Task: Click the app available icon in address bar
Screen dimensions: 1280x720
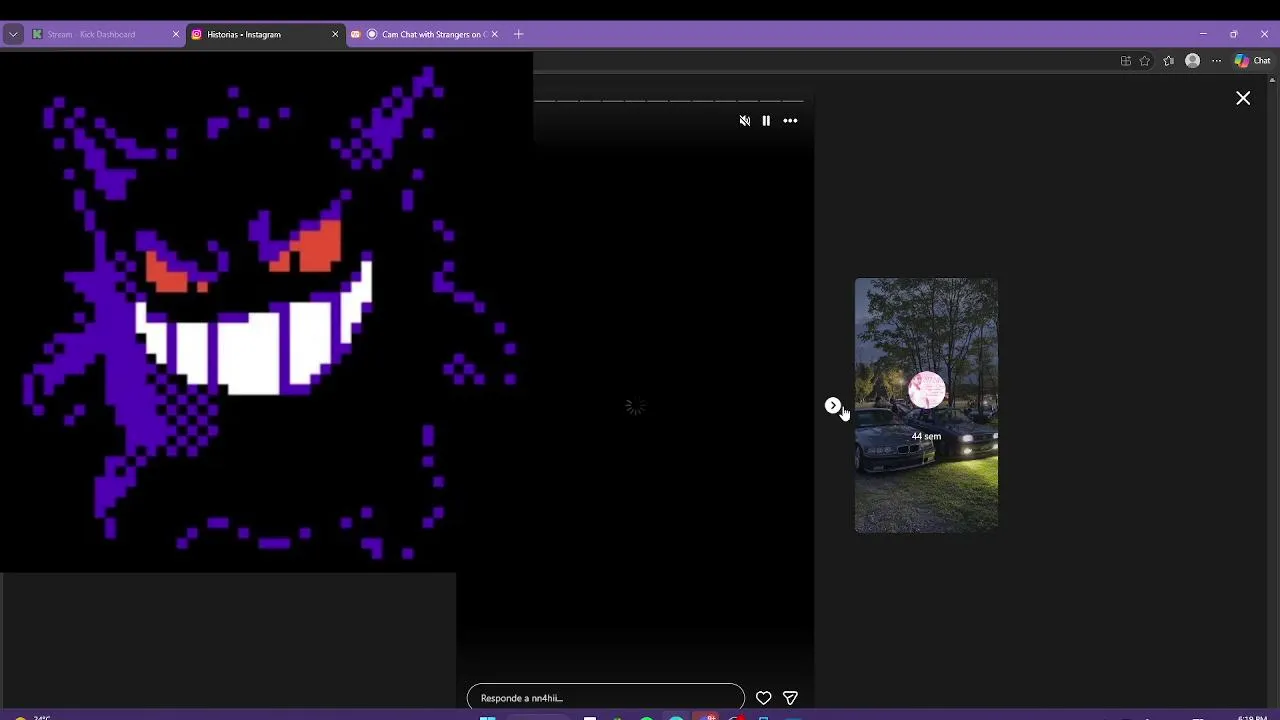Action: tap(1126, 61)
